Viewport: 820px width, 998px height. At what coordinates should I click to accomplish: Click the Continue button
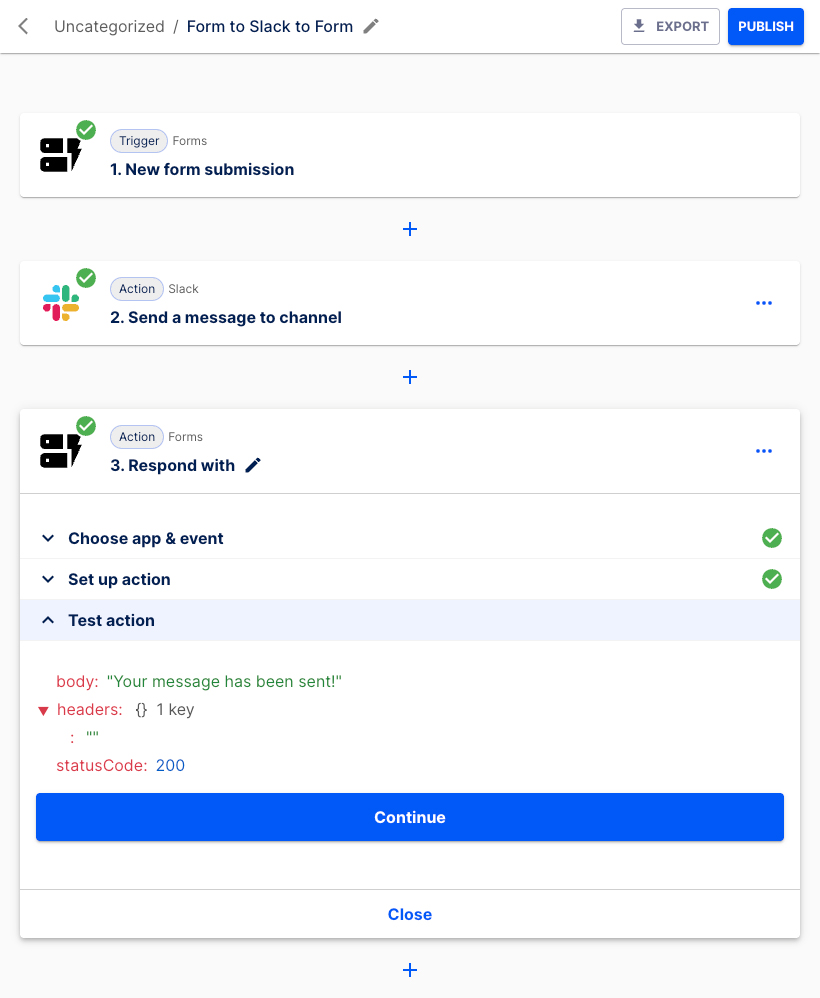409,817
